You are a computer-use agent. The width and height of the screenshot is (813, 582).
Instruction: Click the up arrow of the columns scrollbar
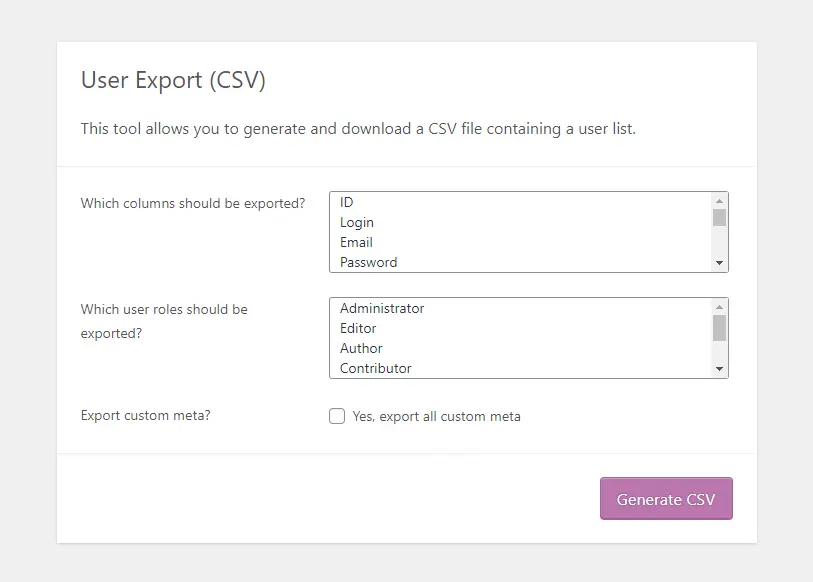(x=720, y=199)
